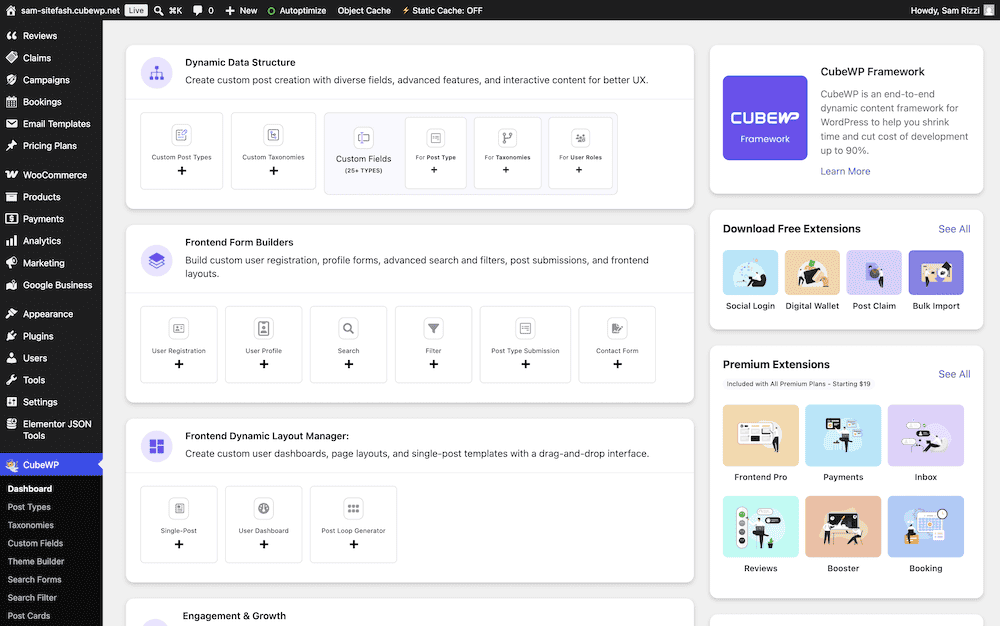1000x626 pixels.
Task: Follow the Learn More link
Action: (845, 171)
